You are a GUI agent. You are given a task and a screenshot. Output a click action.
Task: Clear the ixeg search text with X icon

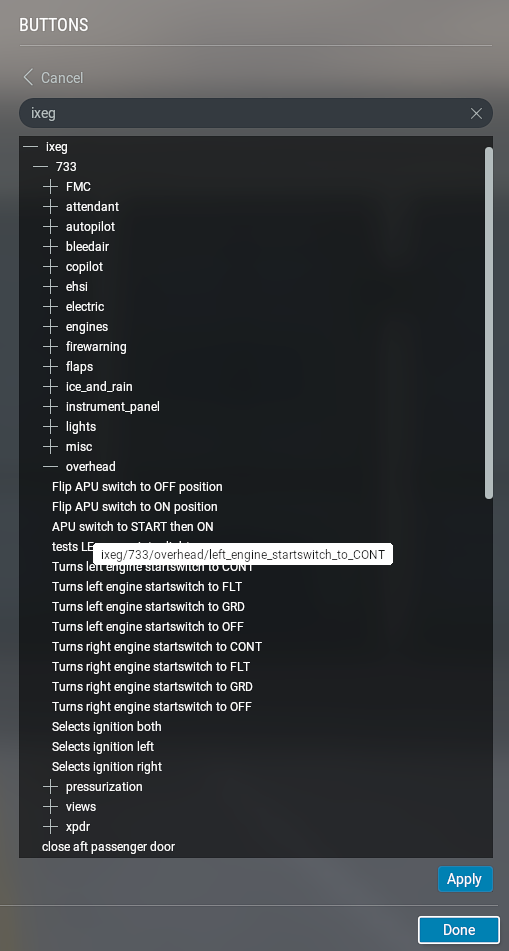point(476,113)
